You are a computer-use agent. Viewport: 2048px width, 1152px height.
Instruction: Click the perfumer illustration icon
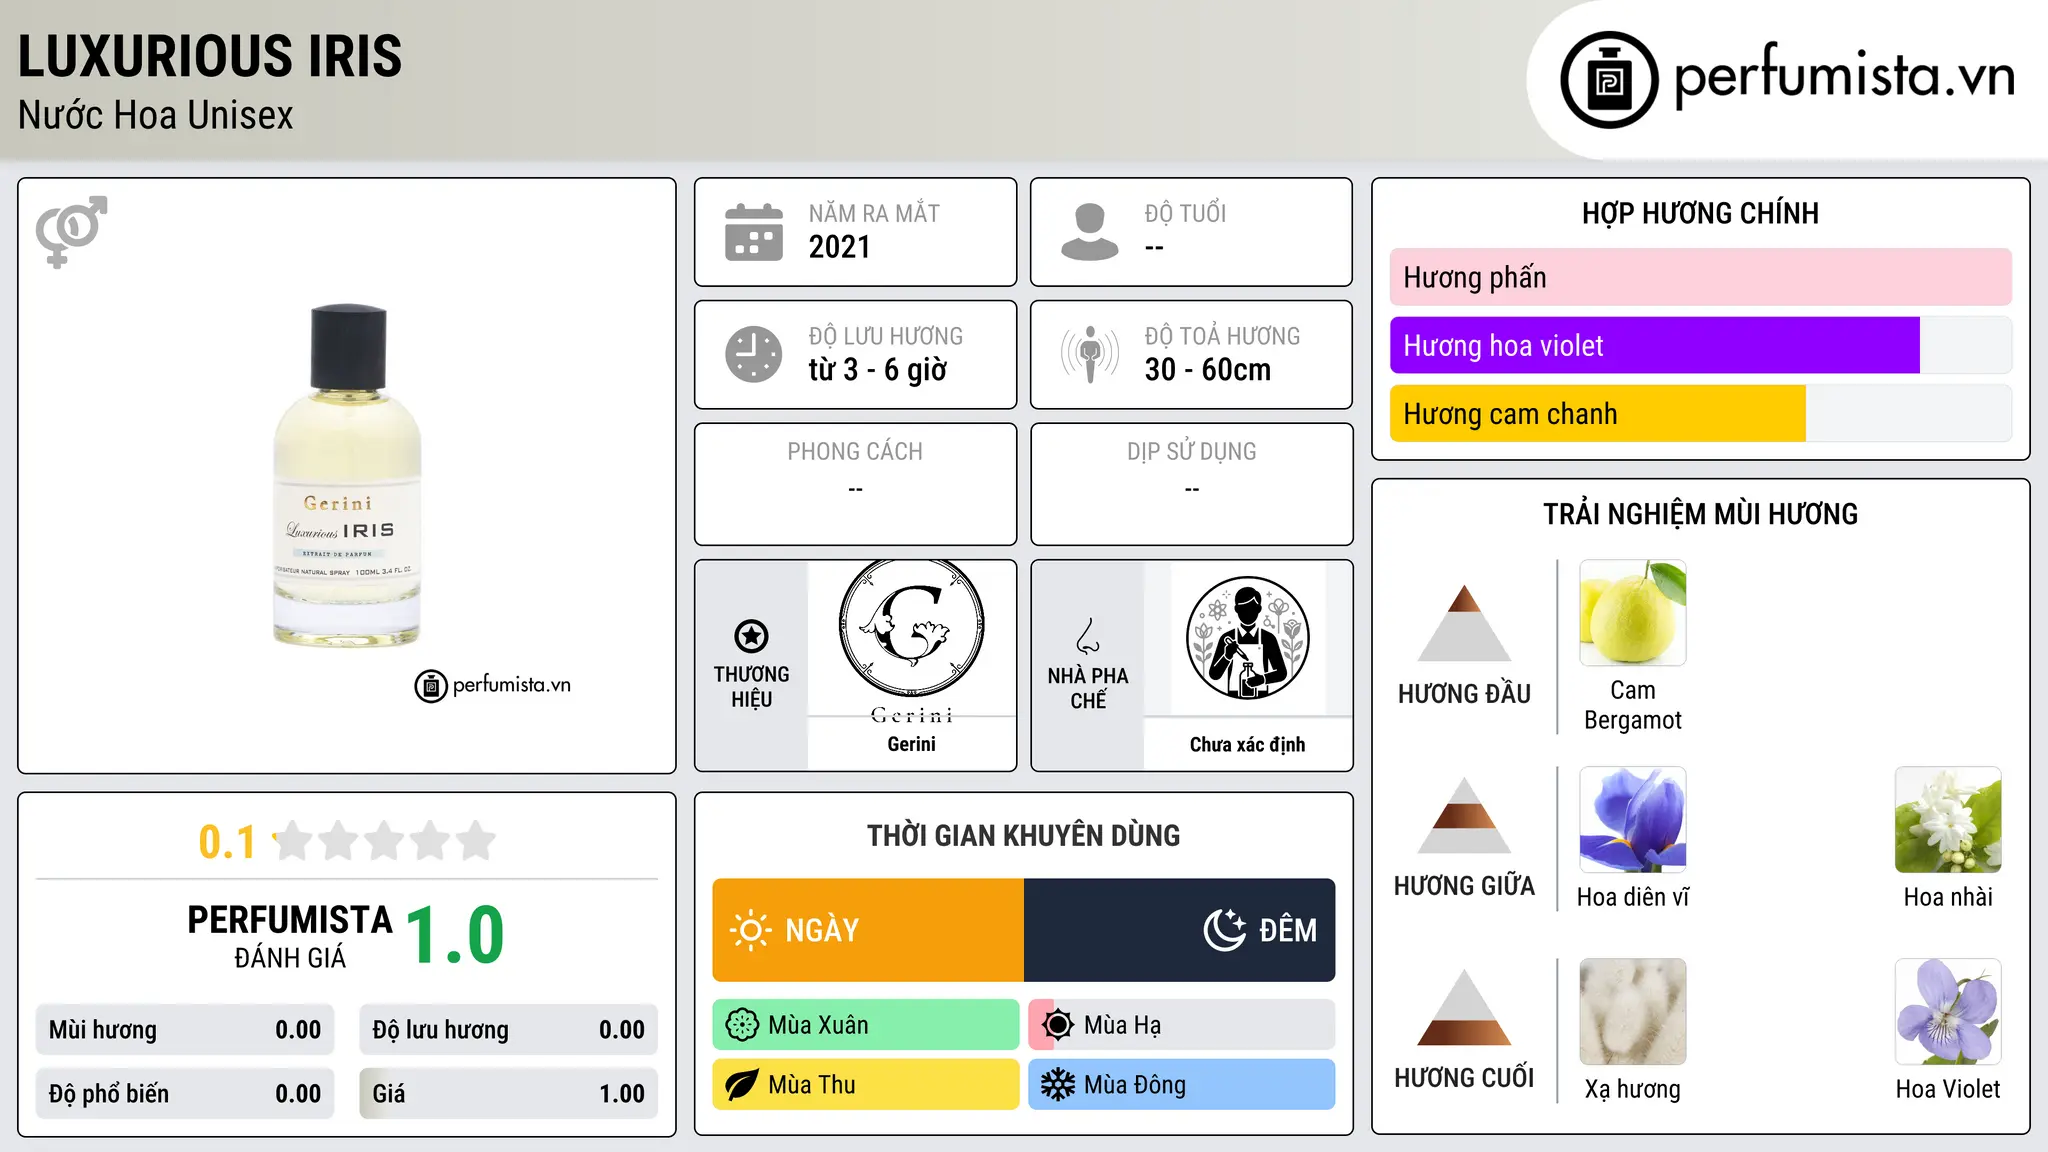pos(1247,638)
